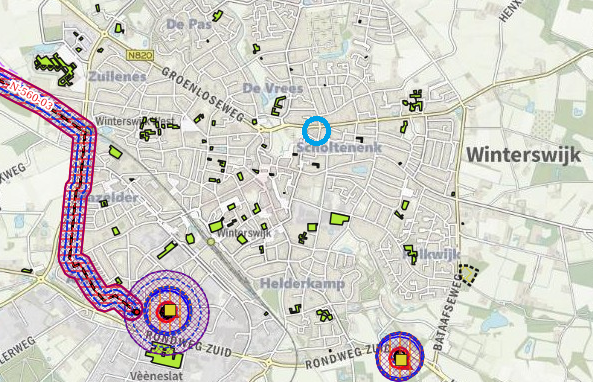Click the Pelkwijk neighbourhood label

tap(432, 255)
